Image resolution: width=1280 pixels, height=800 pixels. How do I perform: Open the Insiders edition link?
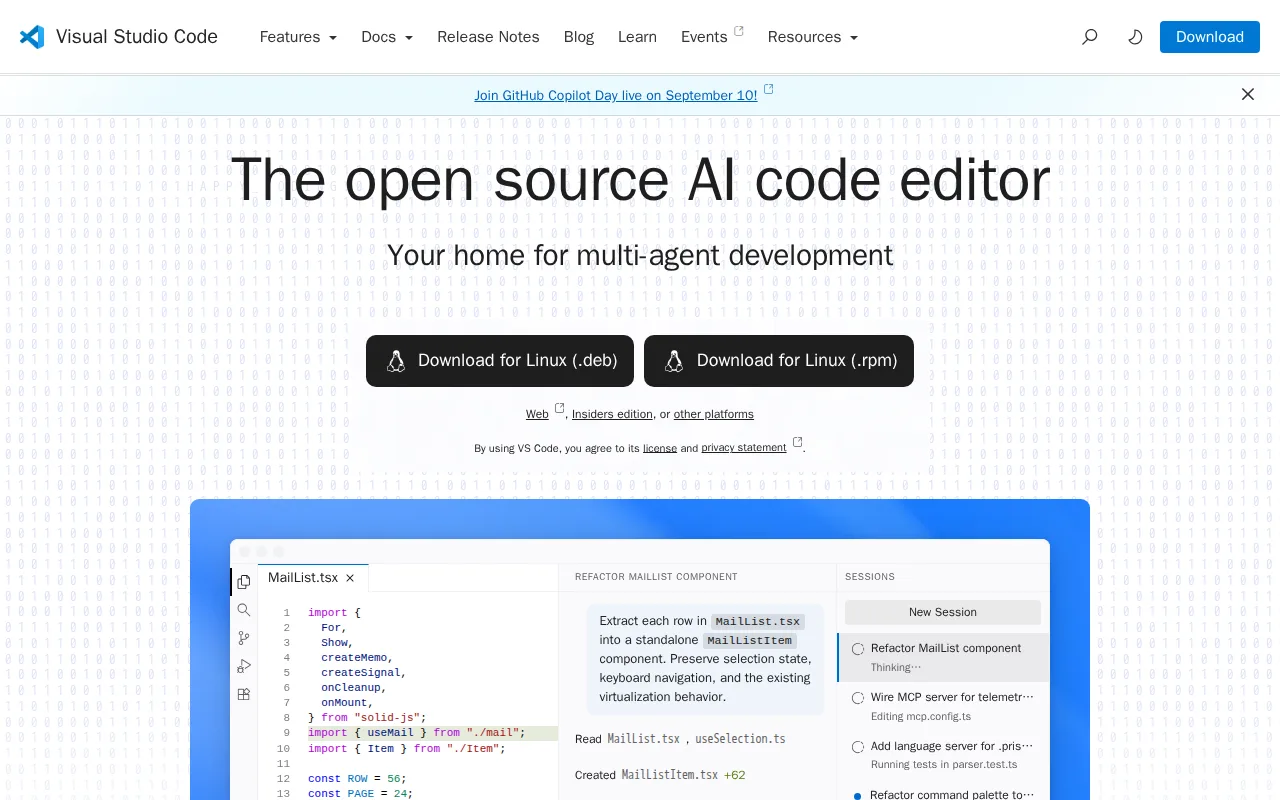coord(612,414)
